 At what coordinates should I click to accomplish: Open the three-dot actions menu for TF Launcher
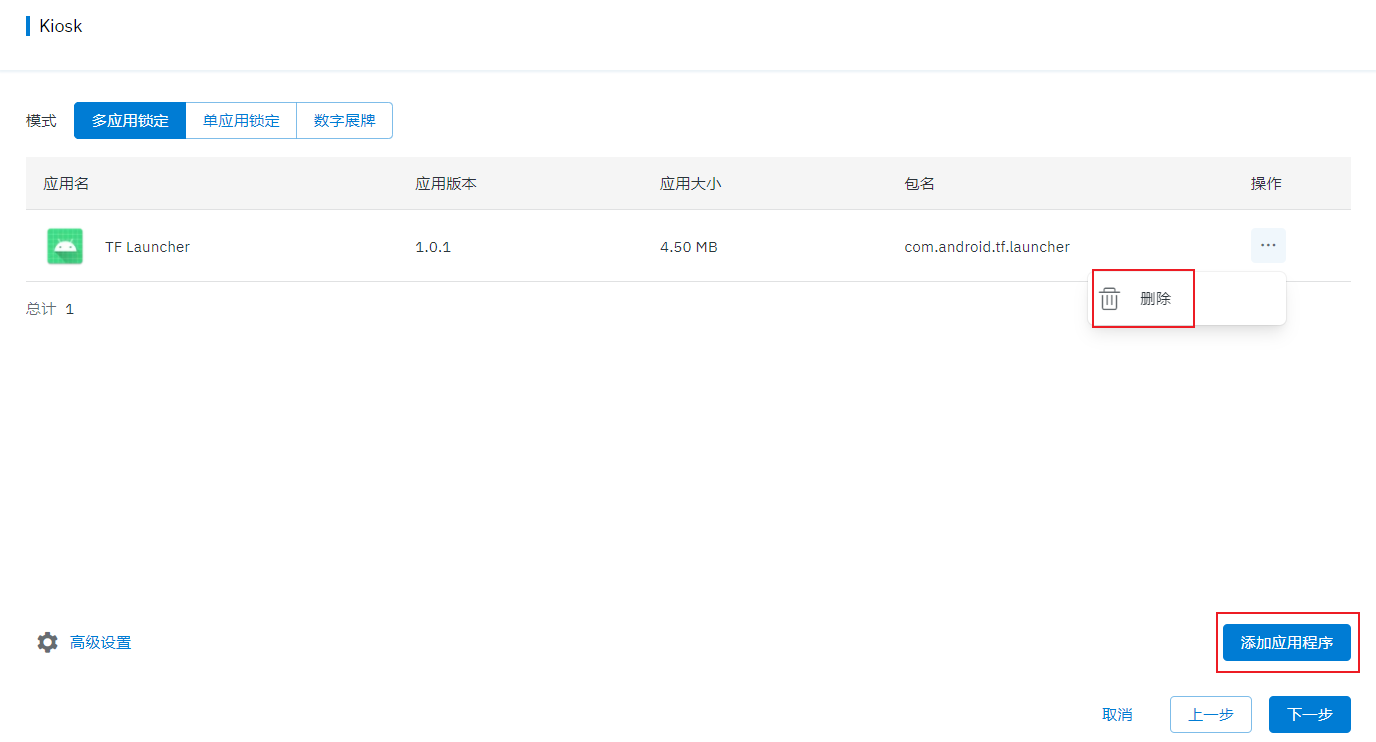pyautogui.click(x=1268, y=246)
